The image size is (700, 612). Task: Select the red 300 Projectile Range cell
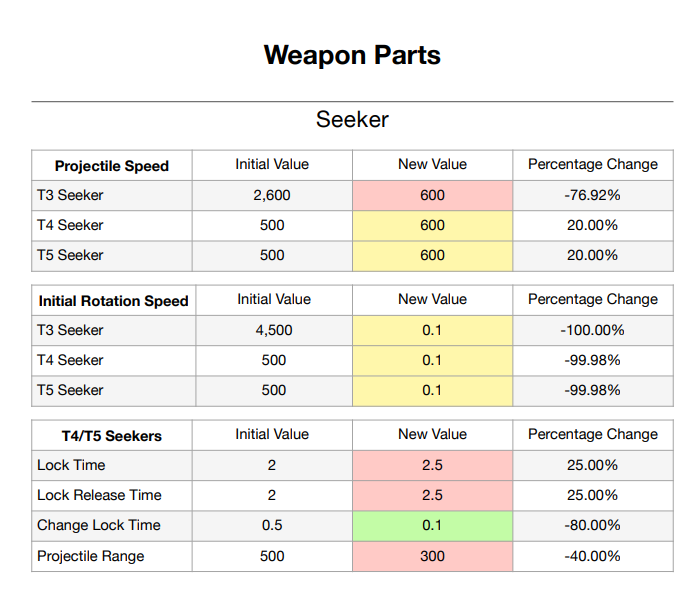point(432,556)
